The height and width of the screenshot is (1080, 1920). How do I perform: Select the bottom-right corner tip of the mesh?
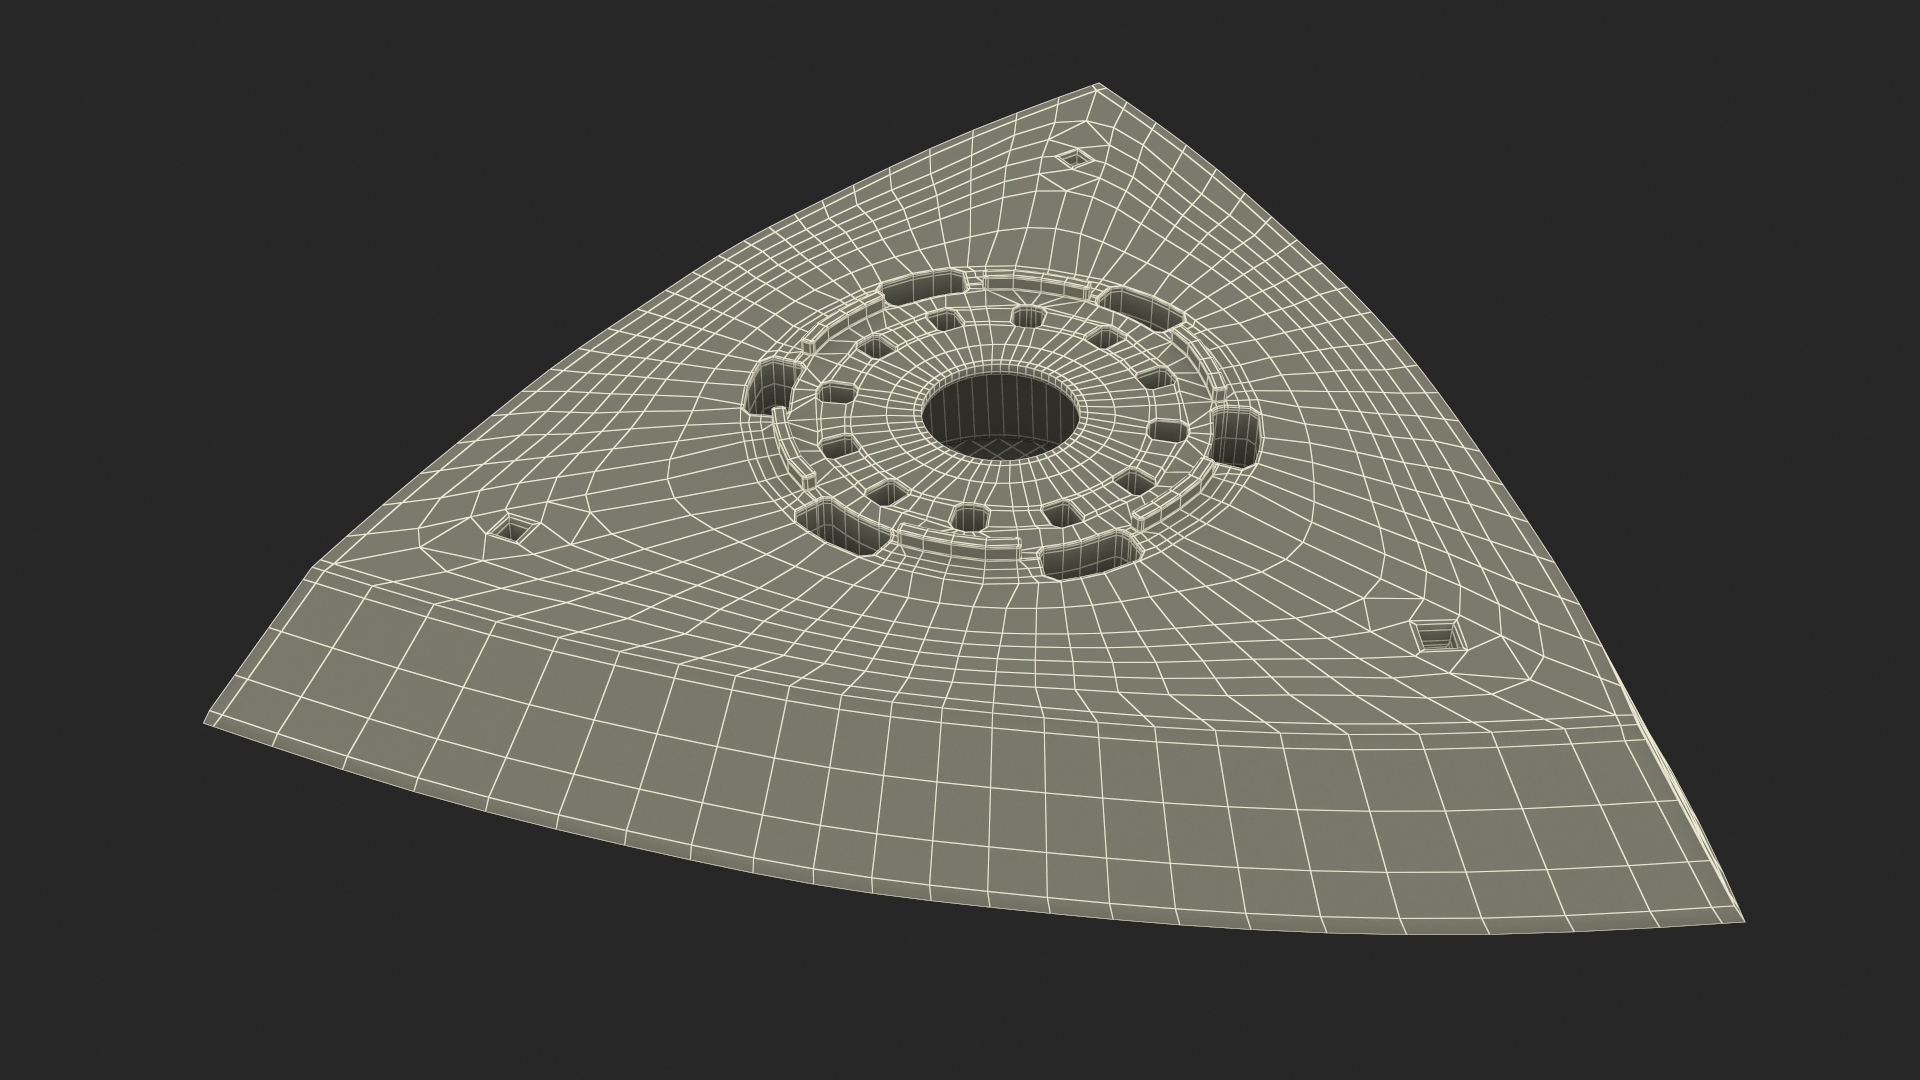tap(1742, 920)
